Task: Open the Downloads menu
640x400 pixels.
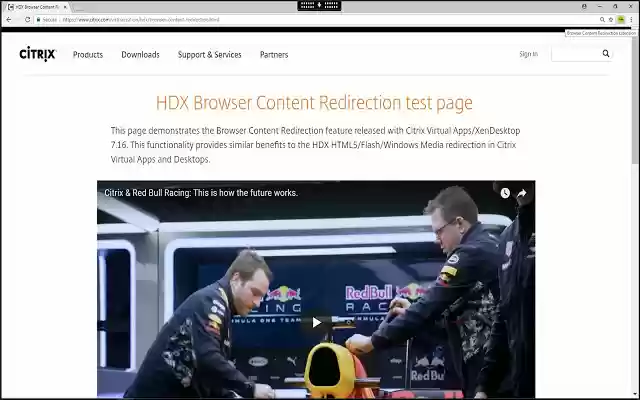Action: tap(140, 55)
